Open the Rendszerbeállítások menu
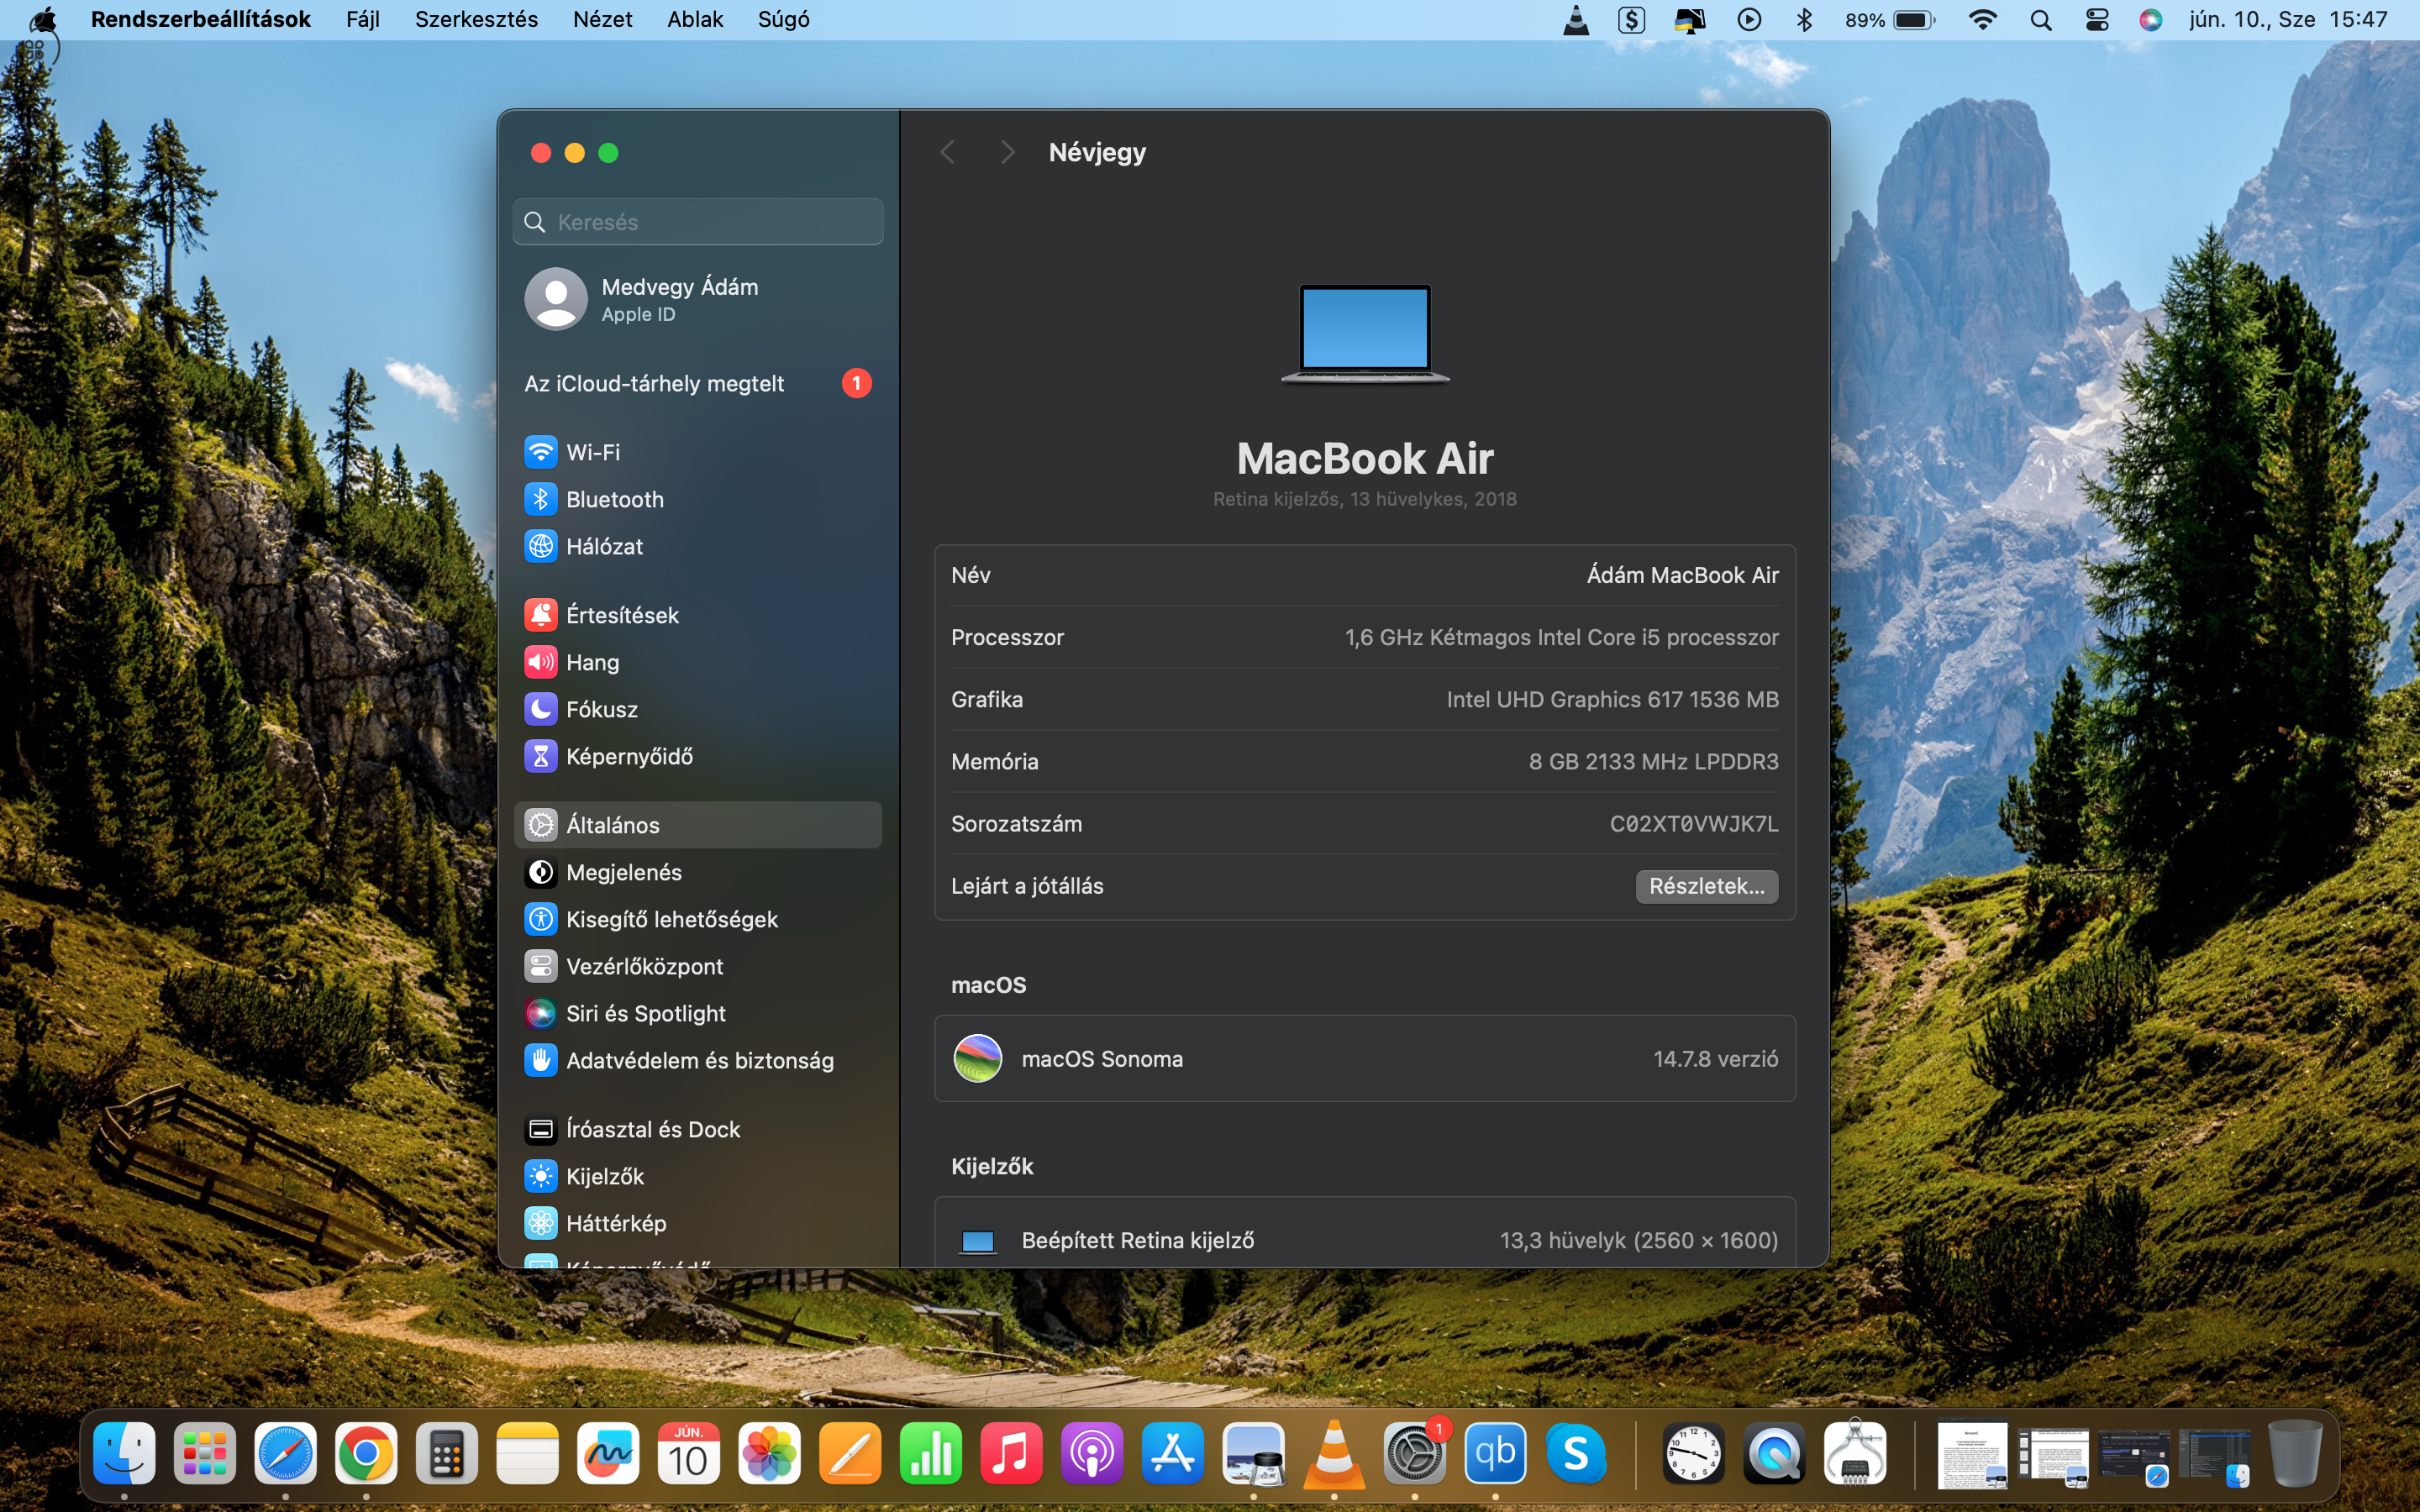2420x1512 pixels. pos(201,20)
